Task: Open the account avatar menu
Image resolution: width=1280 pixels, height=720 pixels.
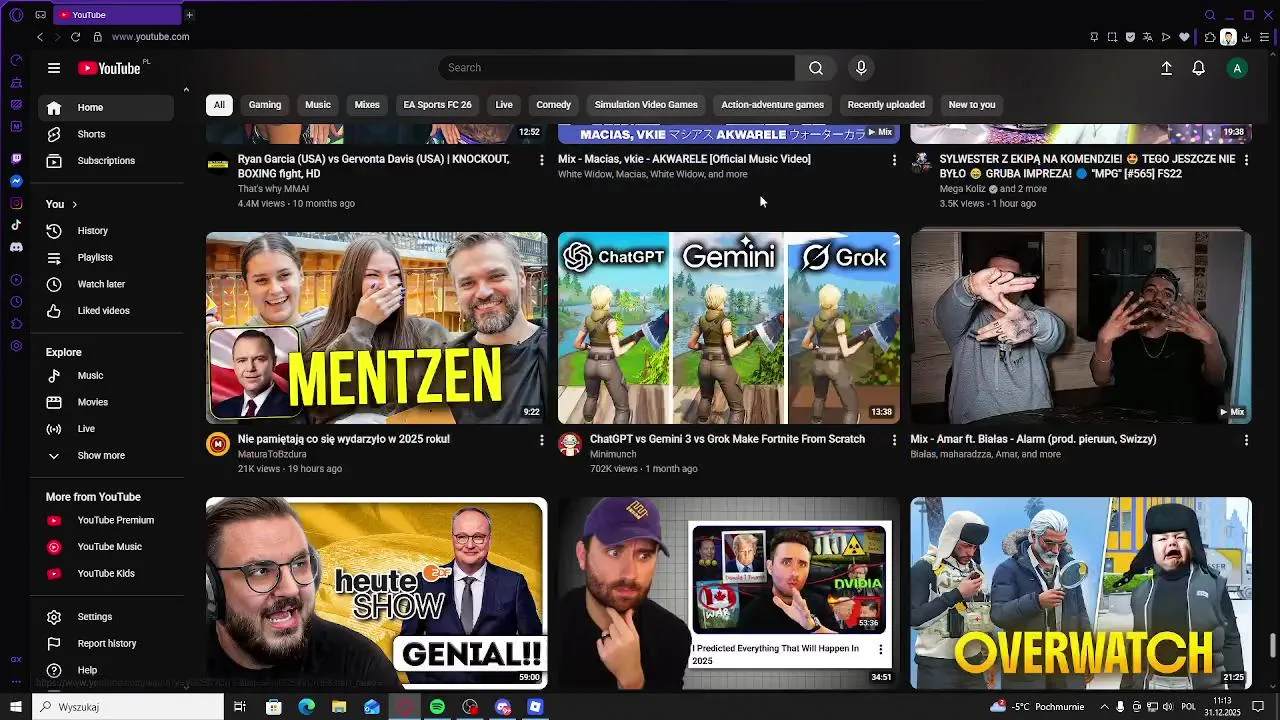Action: 1237,68
